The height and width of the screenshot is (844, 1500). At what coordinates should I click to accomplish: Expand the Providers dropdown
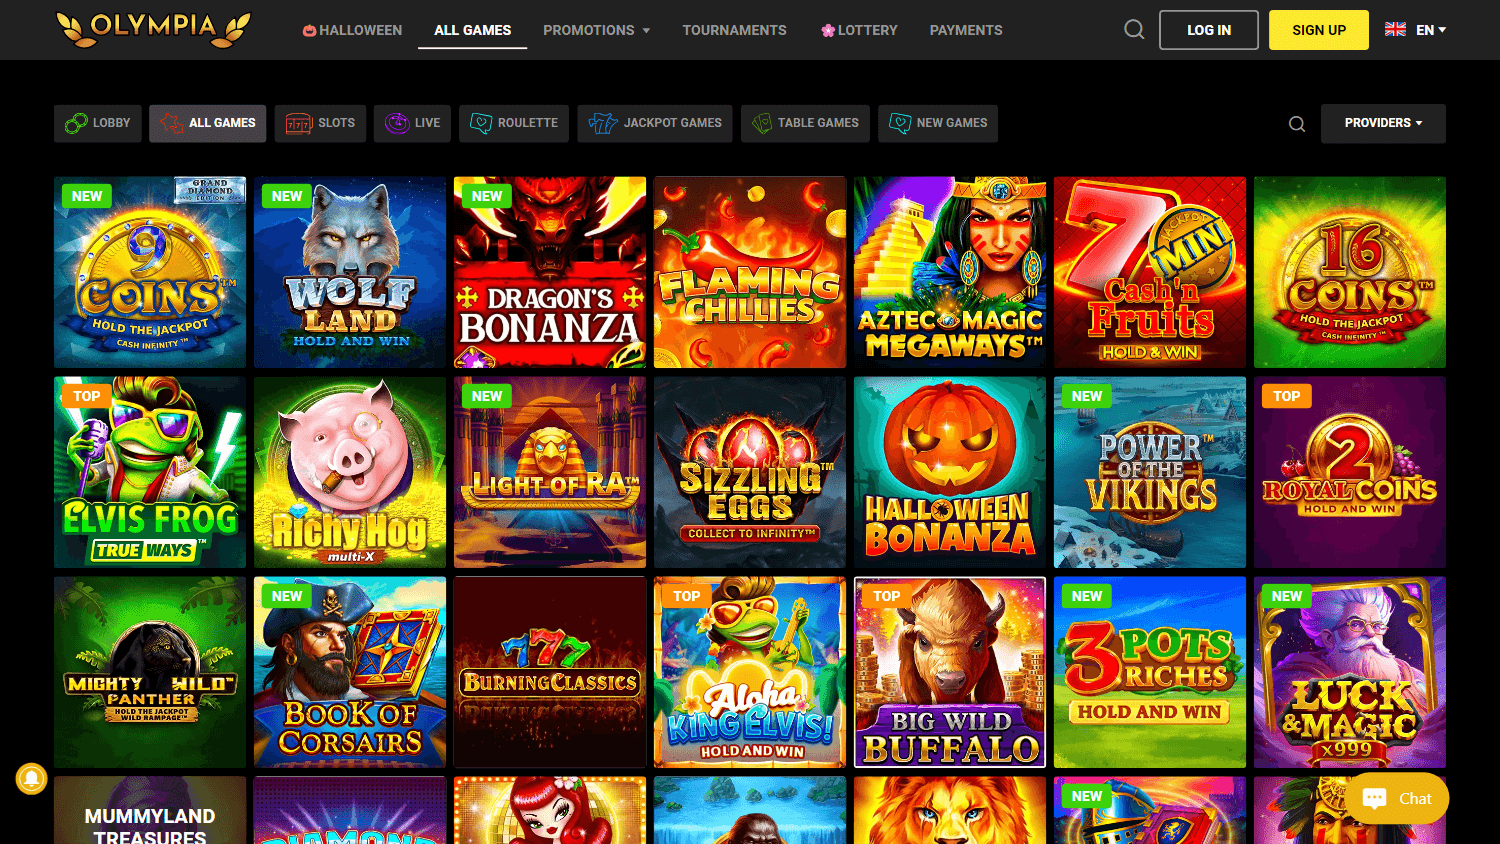click(1383, 123)
